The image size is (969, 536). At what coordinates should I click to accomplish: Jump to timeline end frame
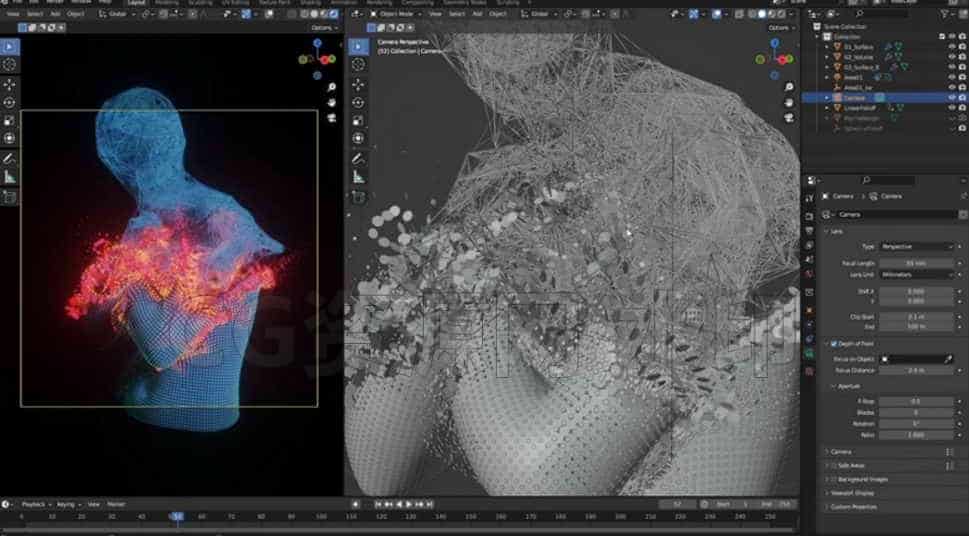coord(429,504)
